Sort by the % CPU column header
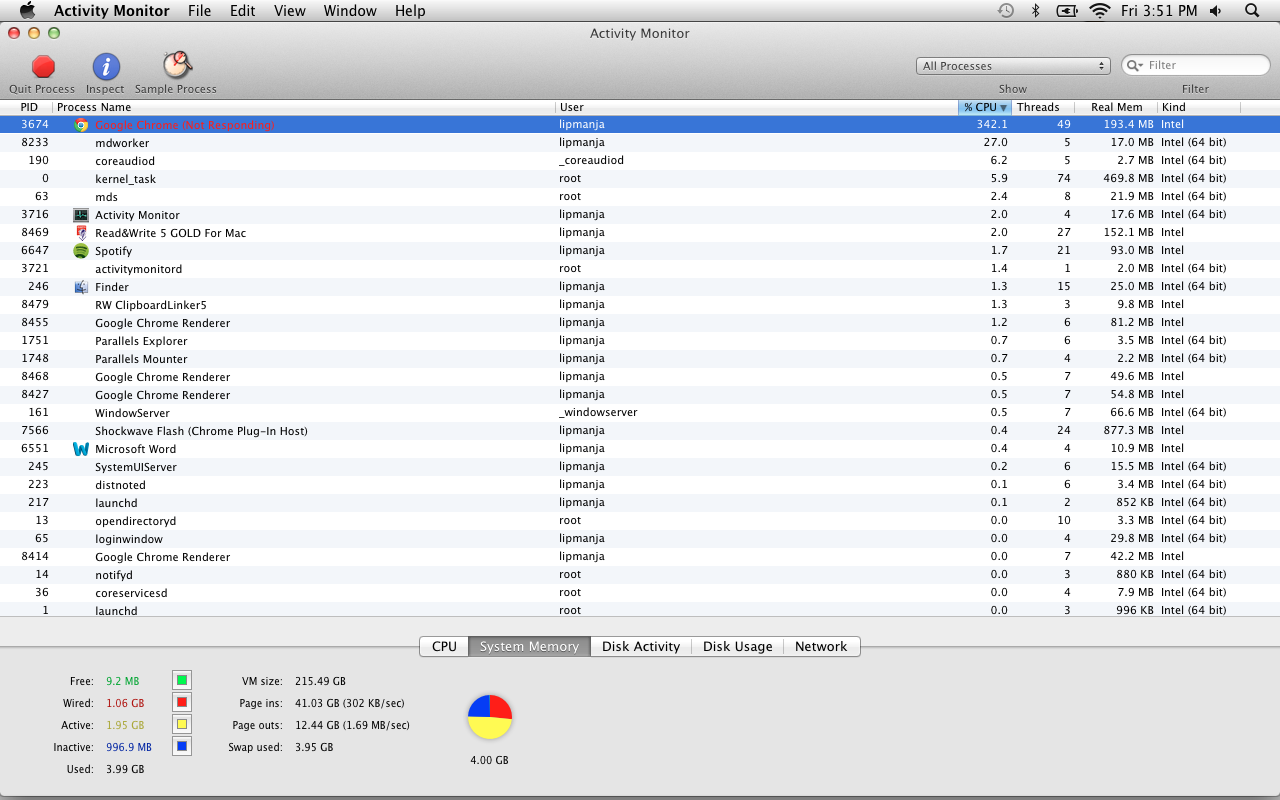 tap(985, 107)
